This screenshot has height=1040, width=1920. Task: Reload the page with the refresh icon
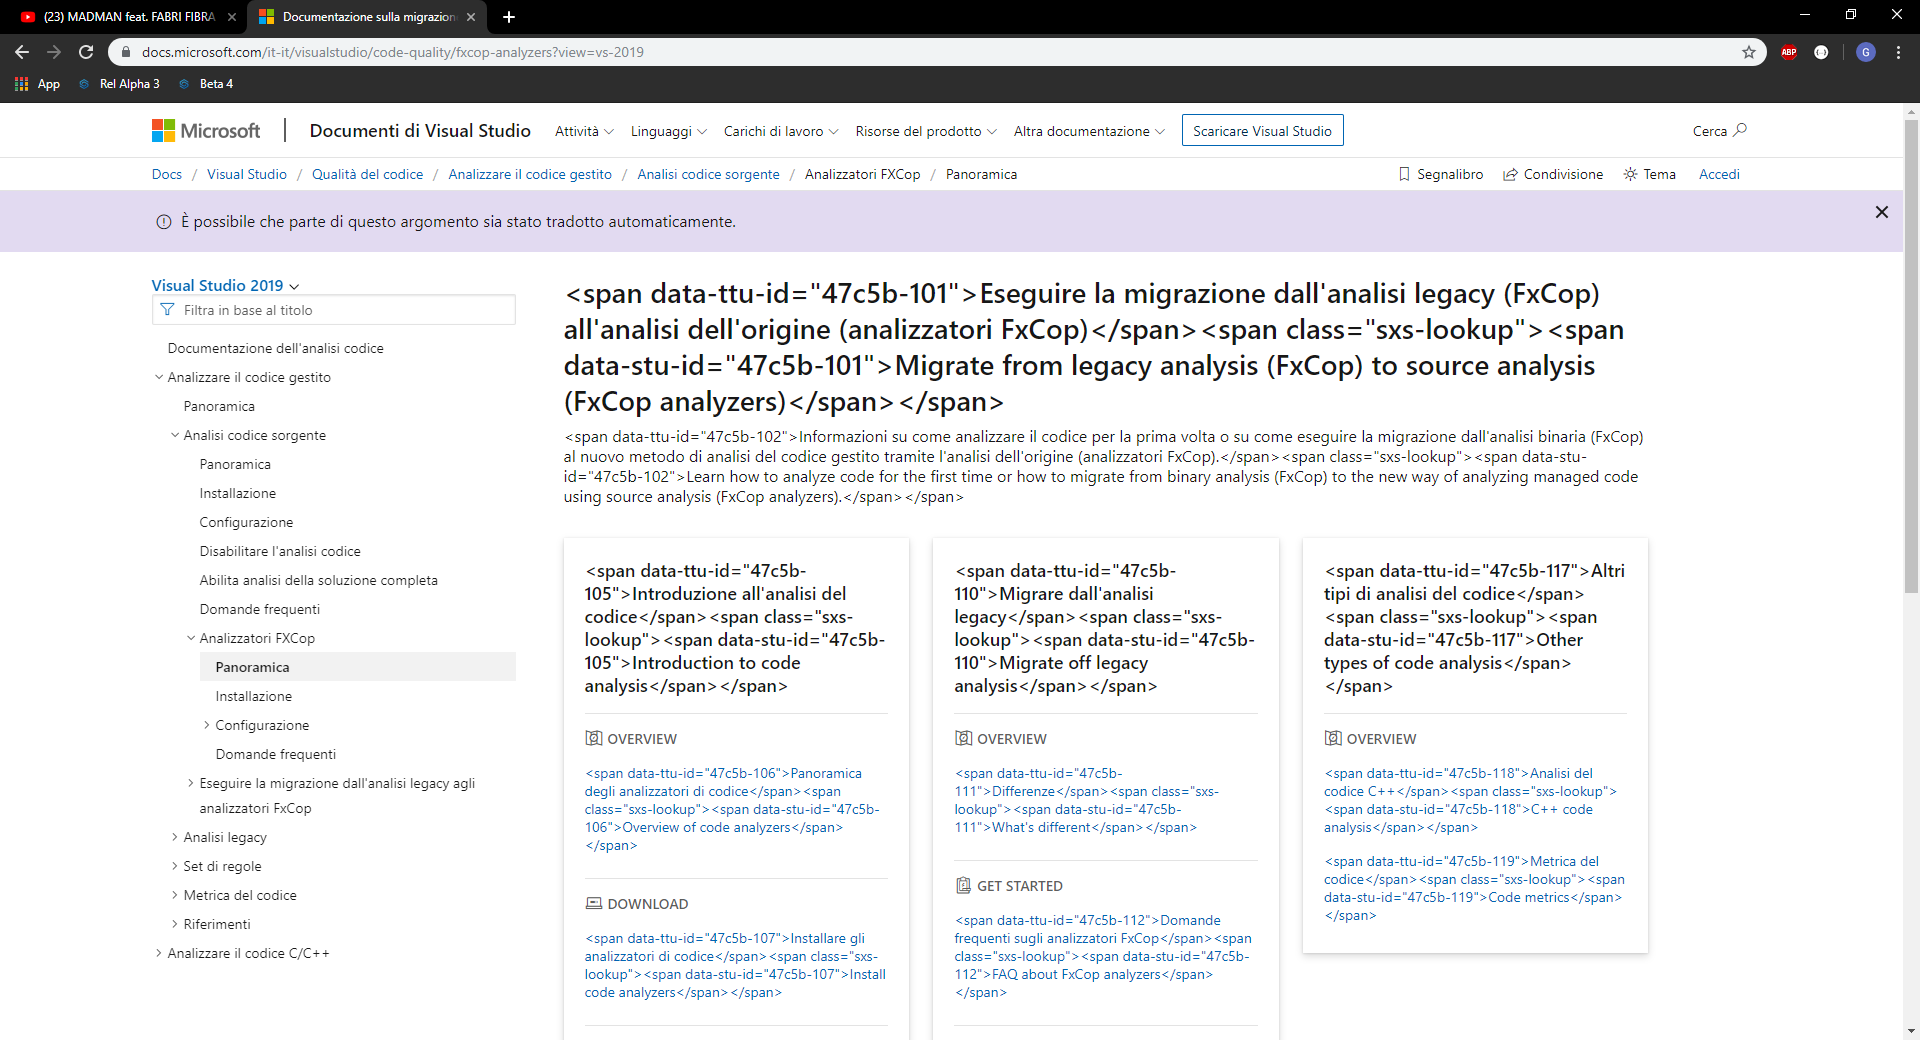click(85, 51)
